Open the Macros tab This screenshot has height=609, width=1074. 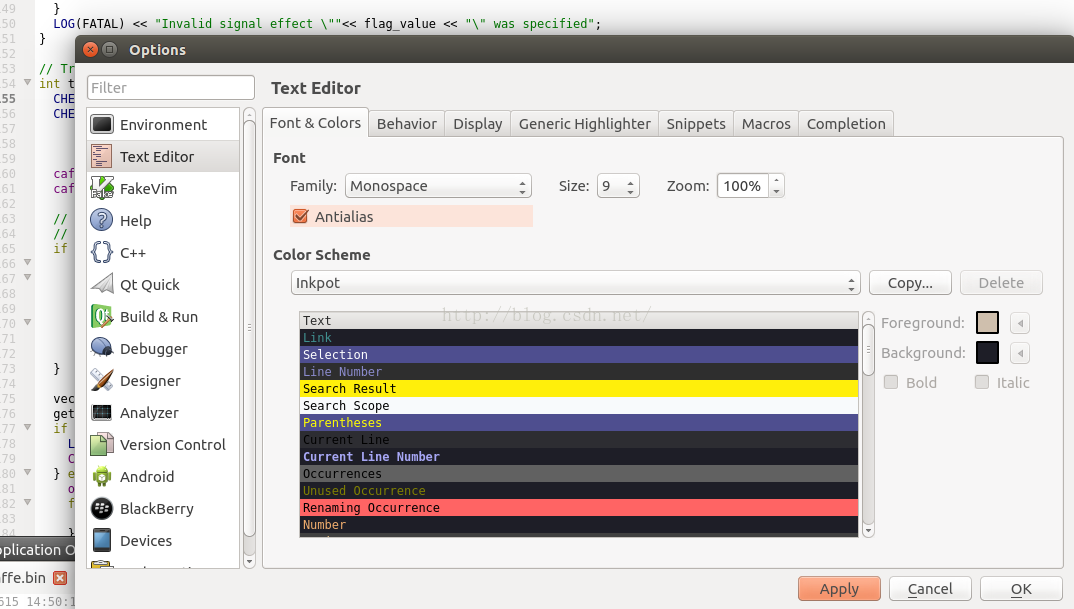coord(766,124)
